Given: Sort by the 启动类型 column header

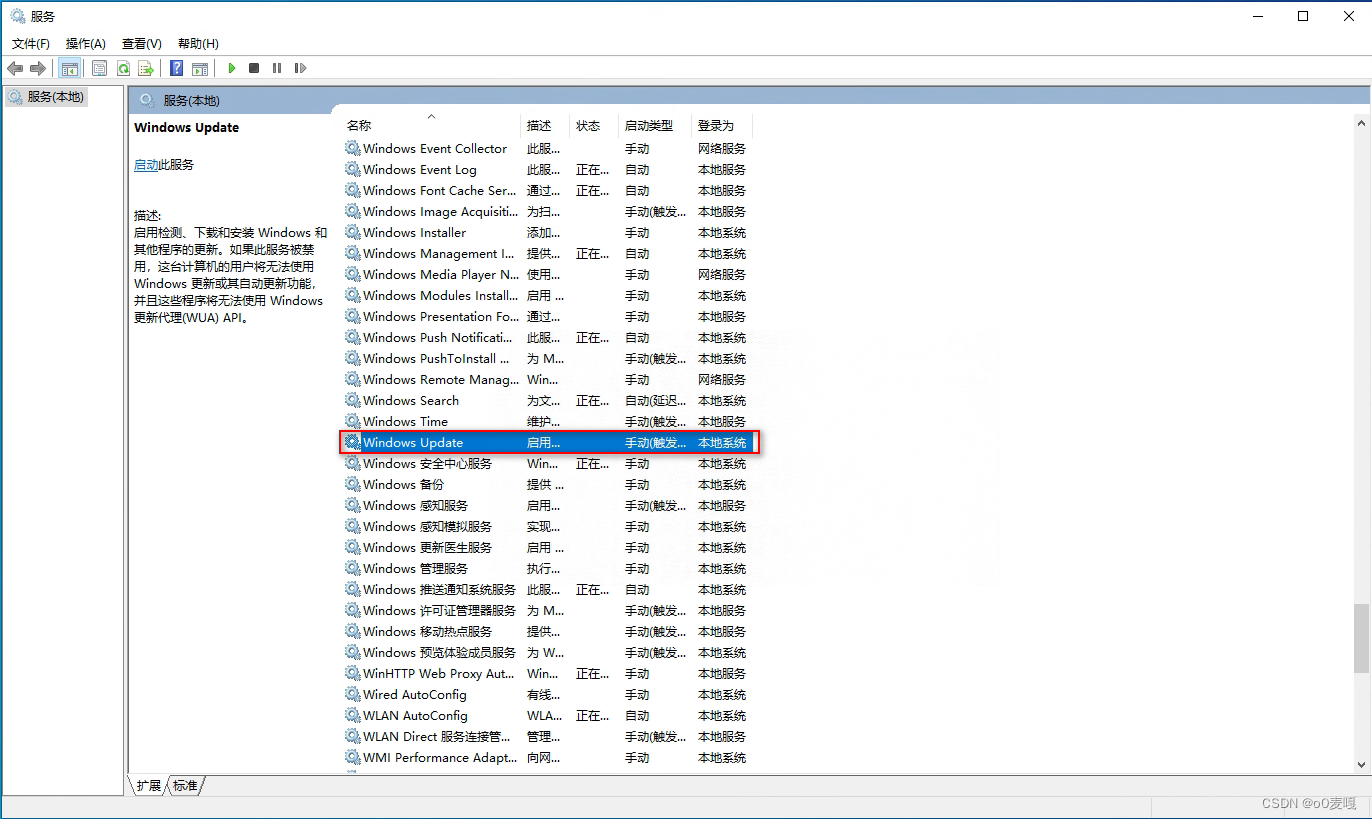Looking at the screenshot, I should (x=655, y=125).
